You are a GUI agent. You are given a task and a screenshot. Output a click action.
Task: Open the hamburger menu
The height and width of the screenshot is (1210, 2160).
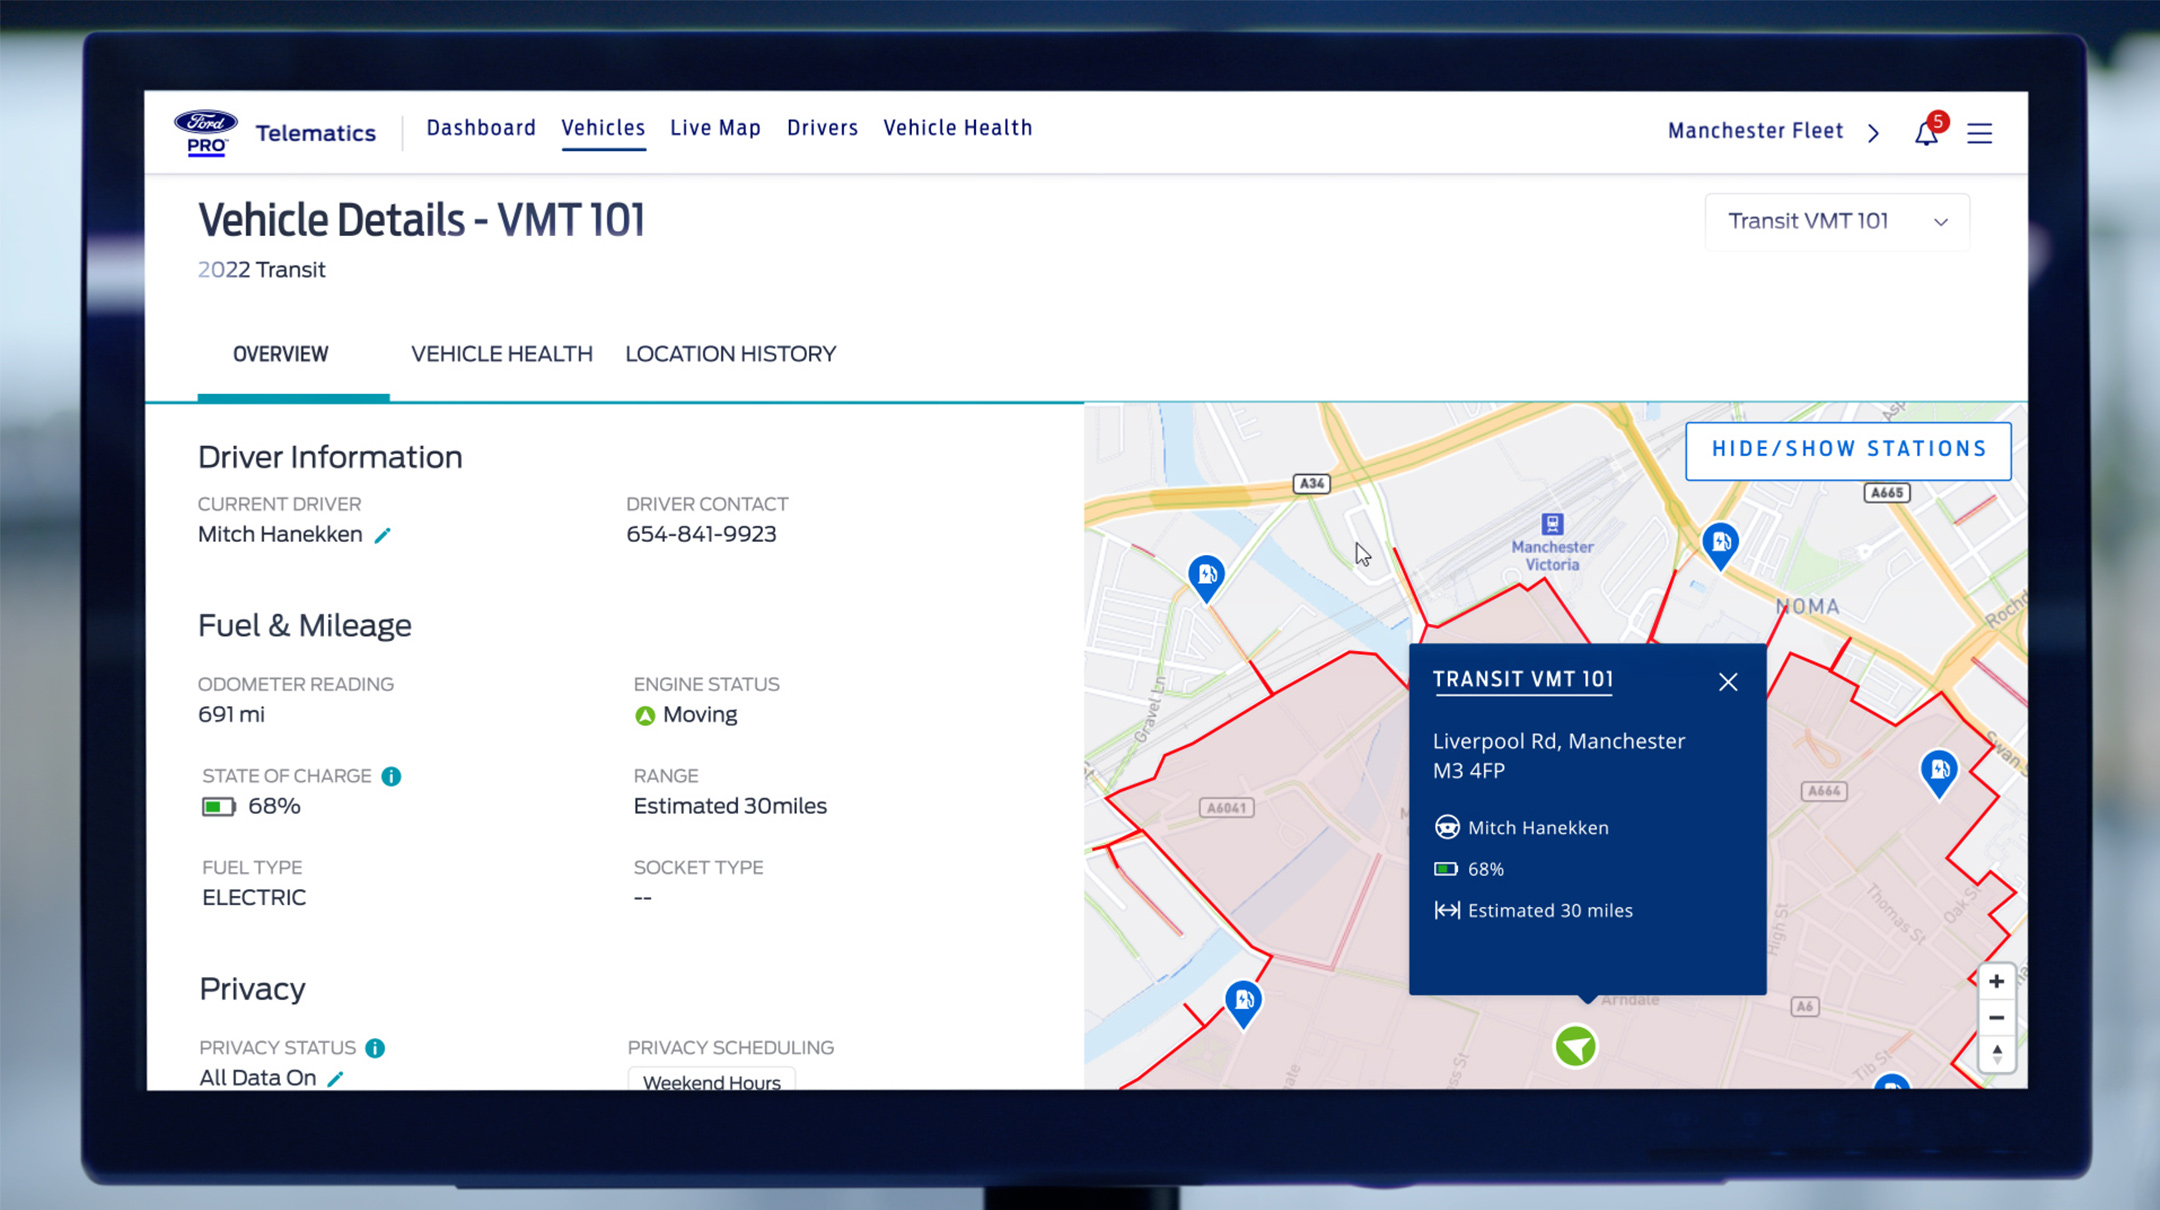[1980, 133]
